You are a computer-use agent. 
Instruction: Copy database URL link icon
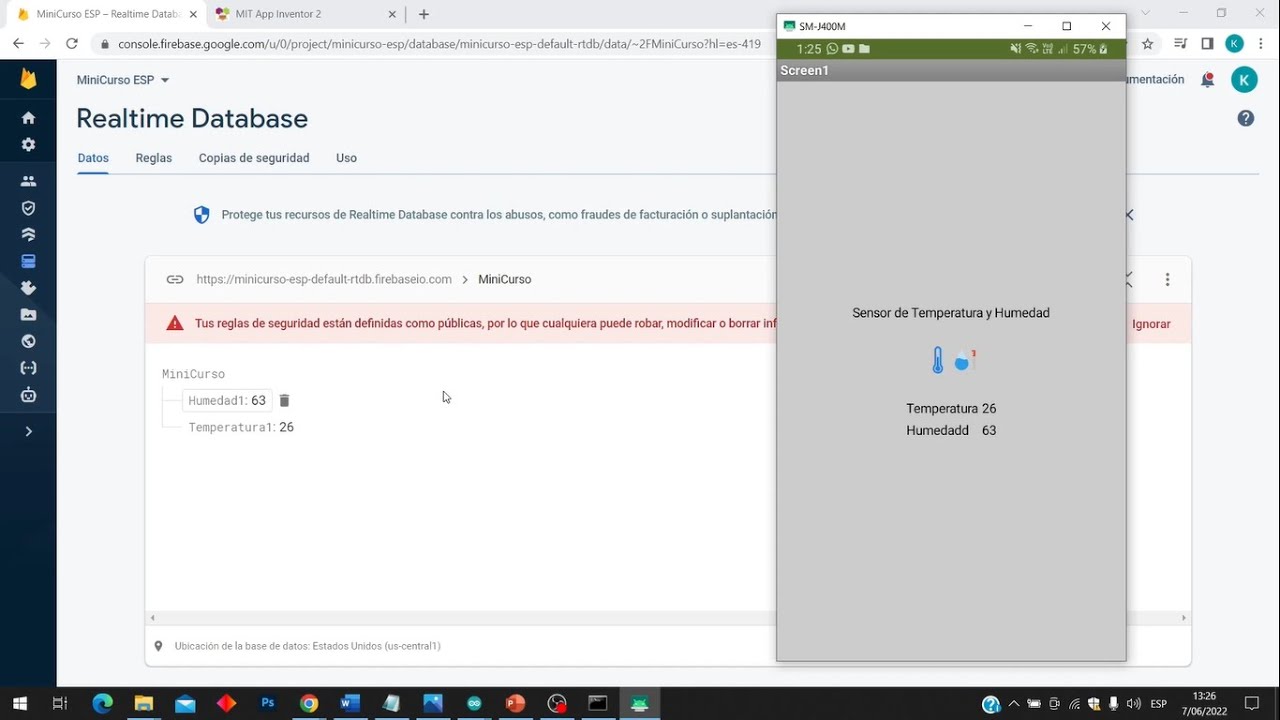coord(175,279)
